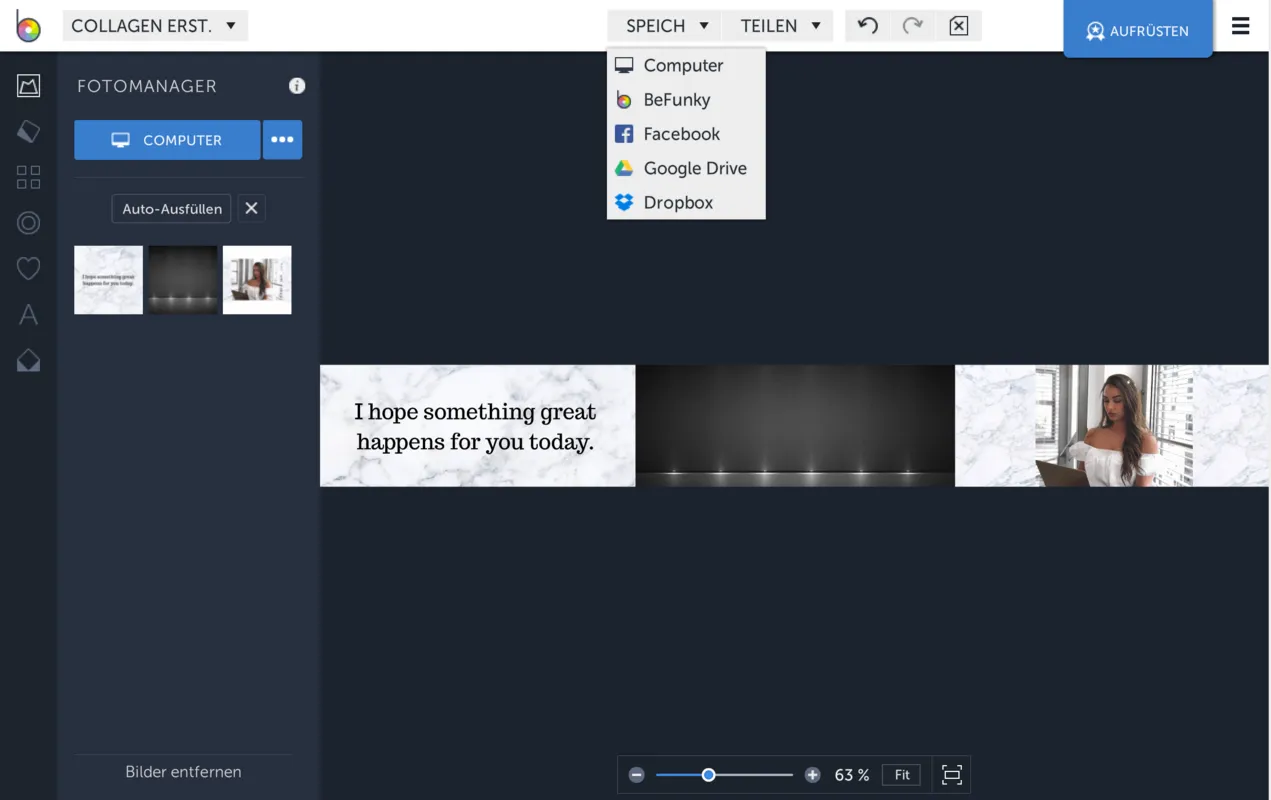Click the blue Computer upload button
Screen dimensions: 1271x800
[x=167, y=140]
